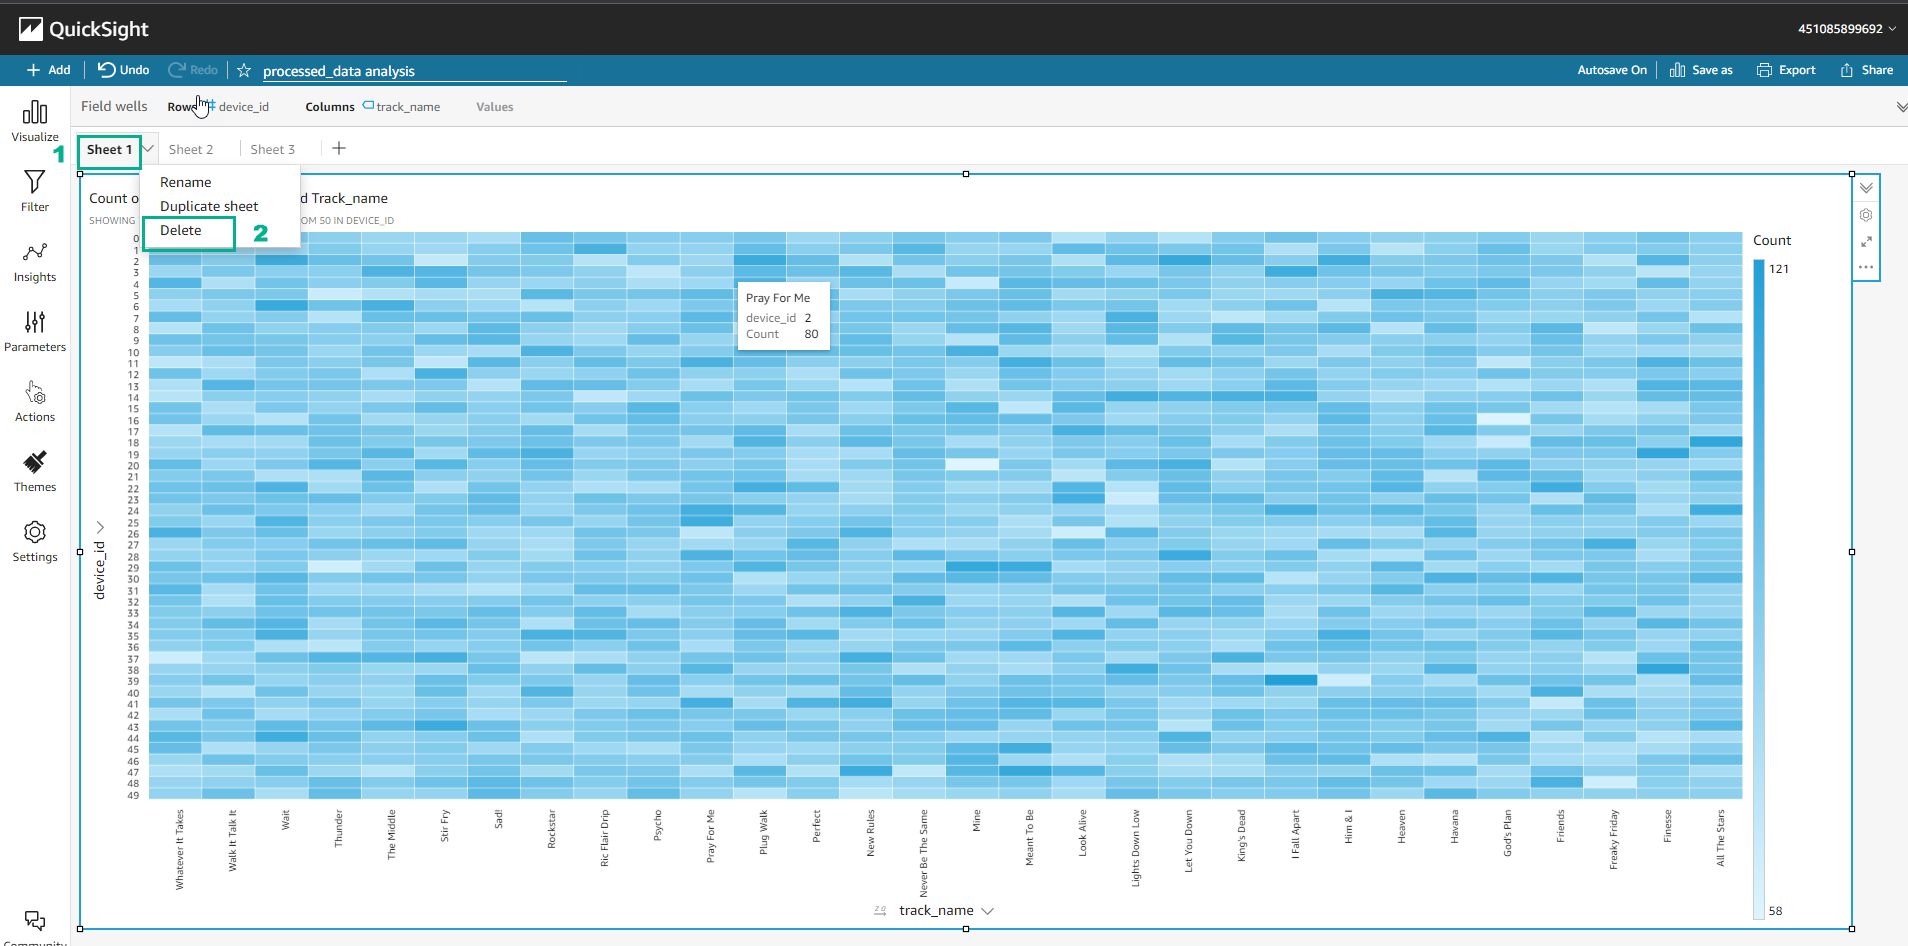
Task: Click the QuickSight logo
Action: 84,29
